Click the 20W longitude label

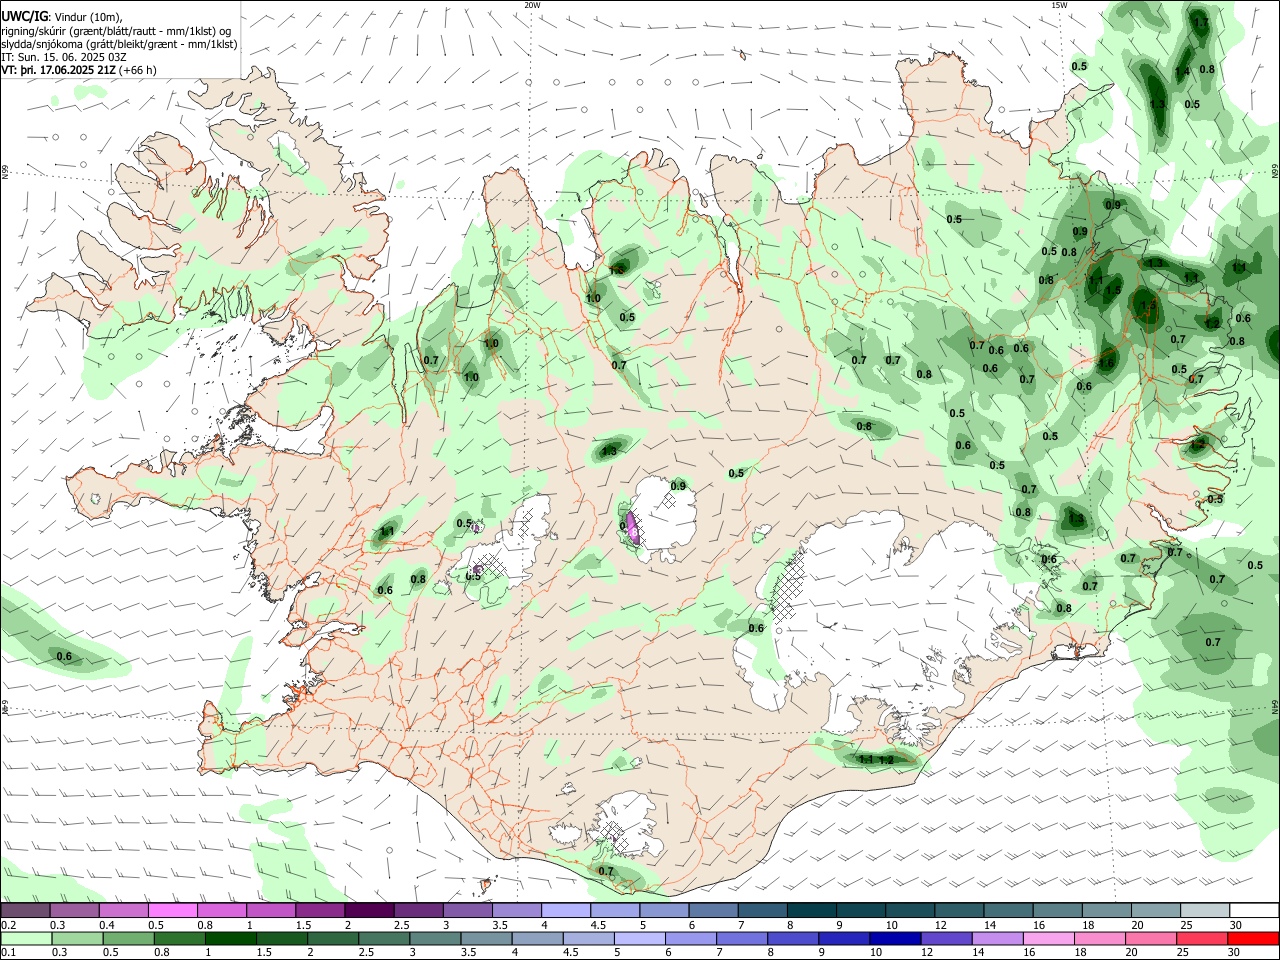532,5
